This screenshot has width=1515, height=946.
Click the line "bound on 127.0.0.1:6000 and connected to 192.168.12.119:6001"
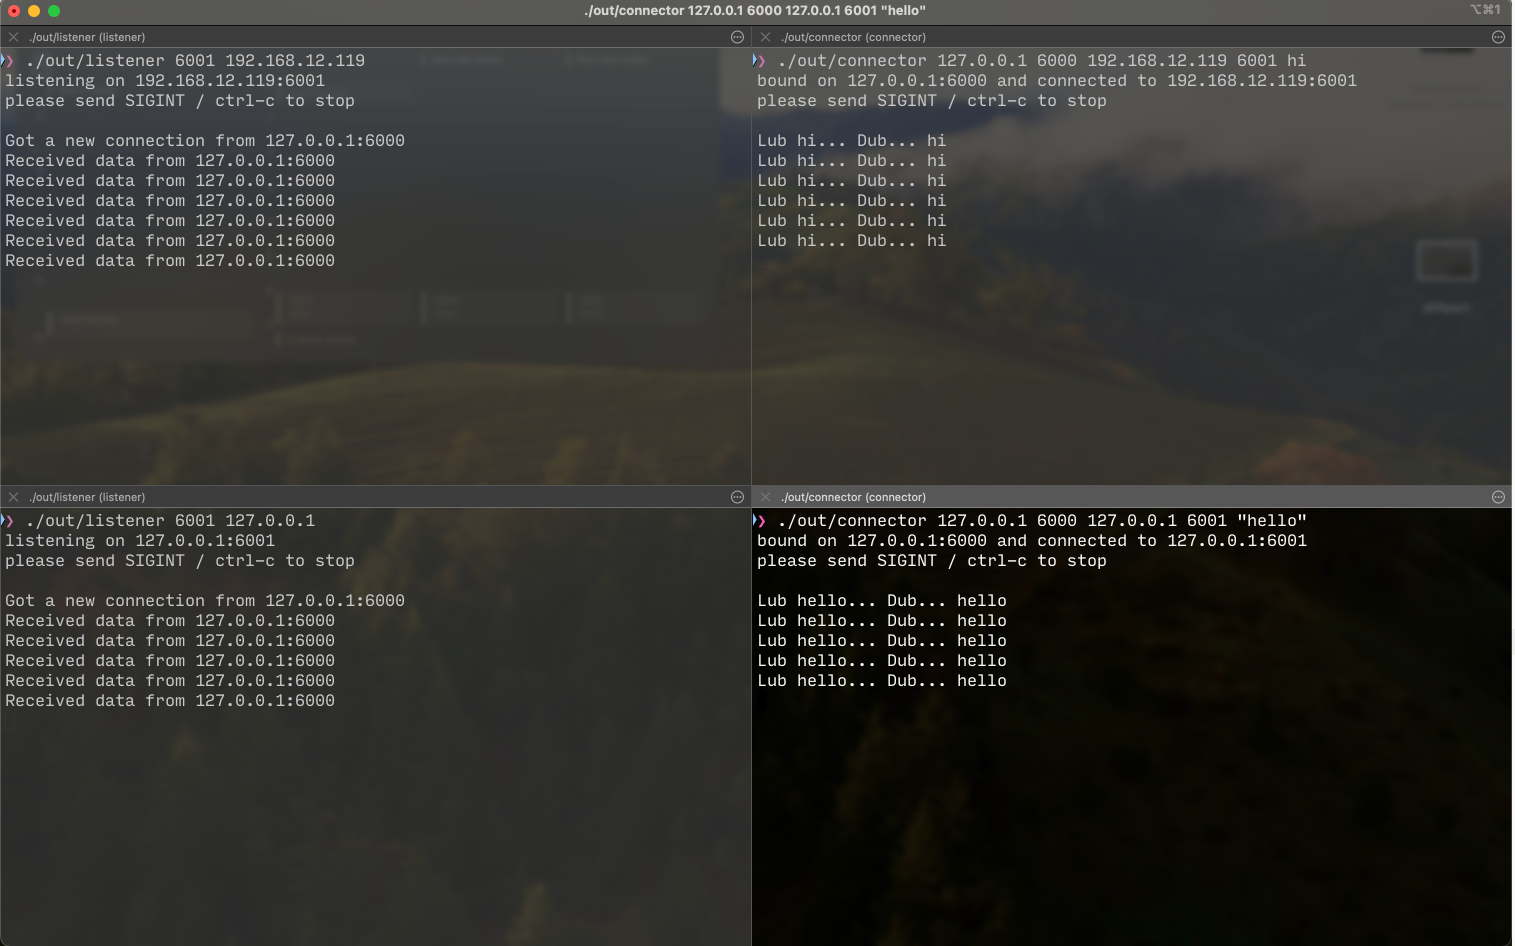pyautogui.click(x=1057, y=81)
